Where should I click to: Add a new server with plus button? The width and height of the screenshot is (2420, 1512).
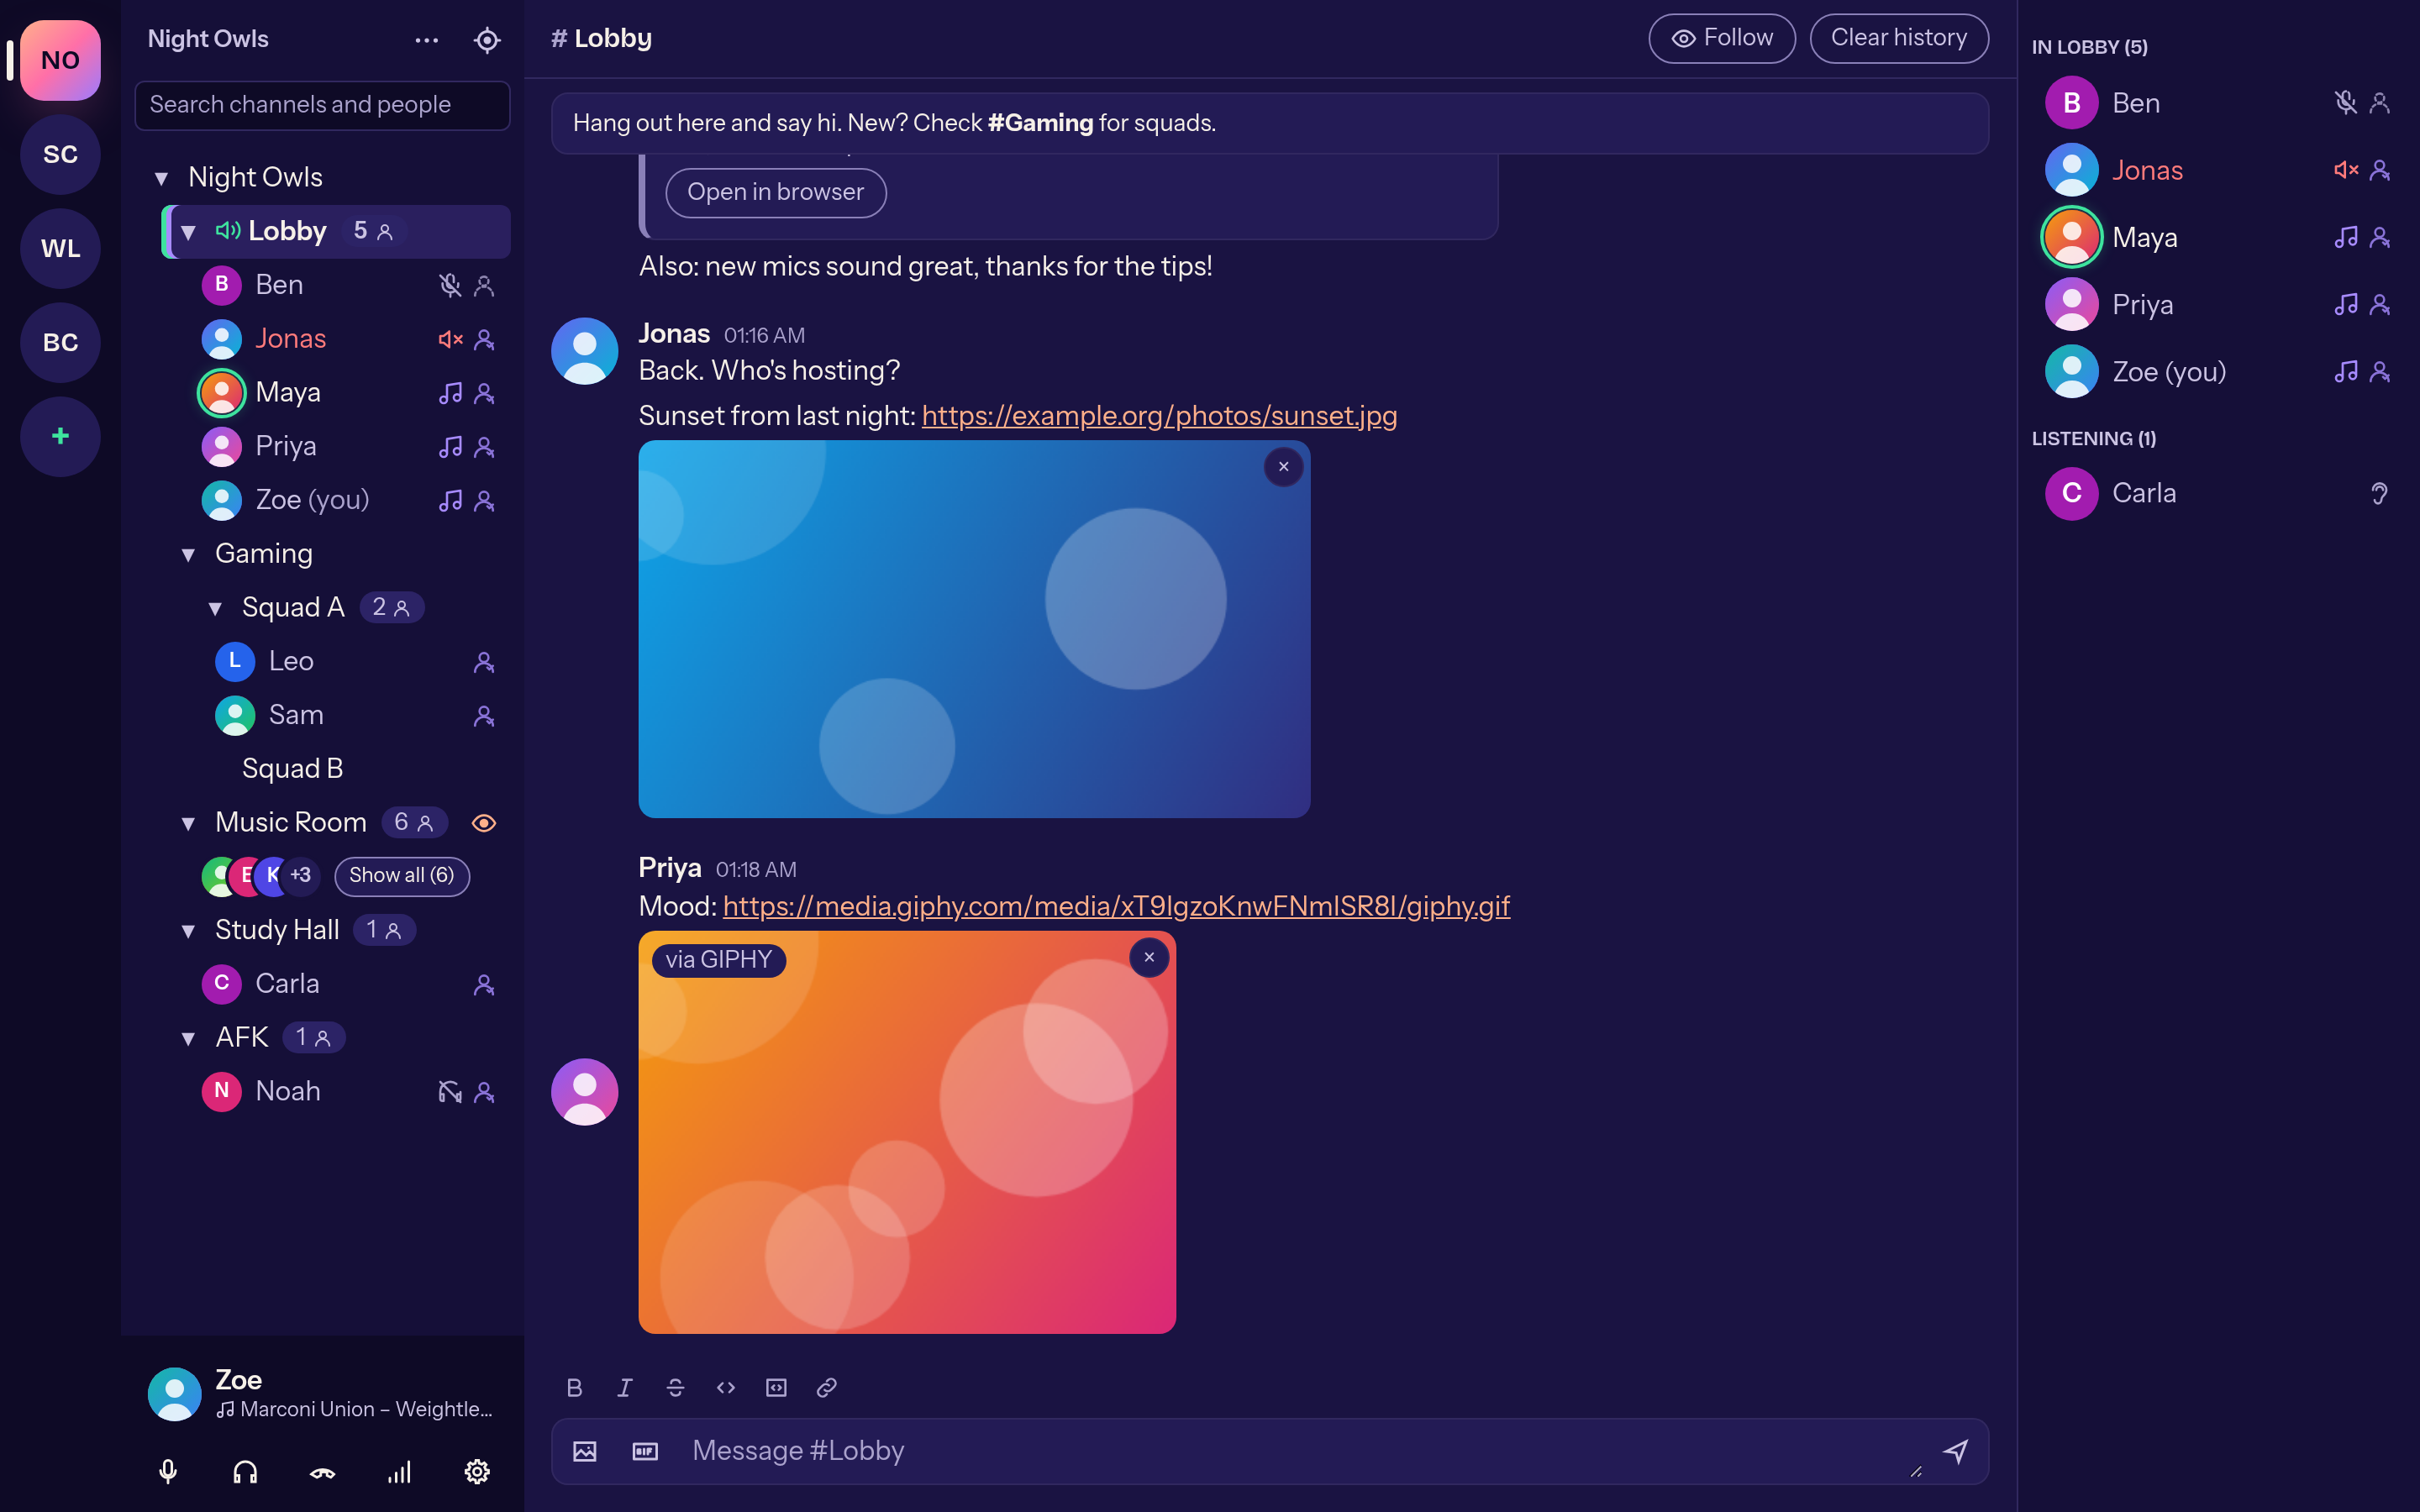pos(60,436)
